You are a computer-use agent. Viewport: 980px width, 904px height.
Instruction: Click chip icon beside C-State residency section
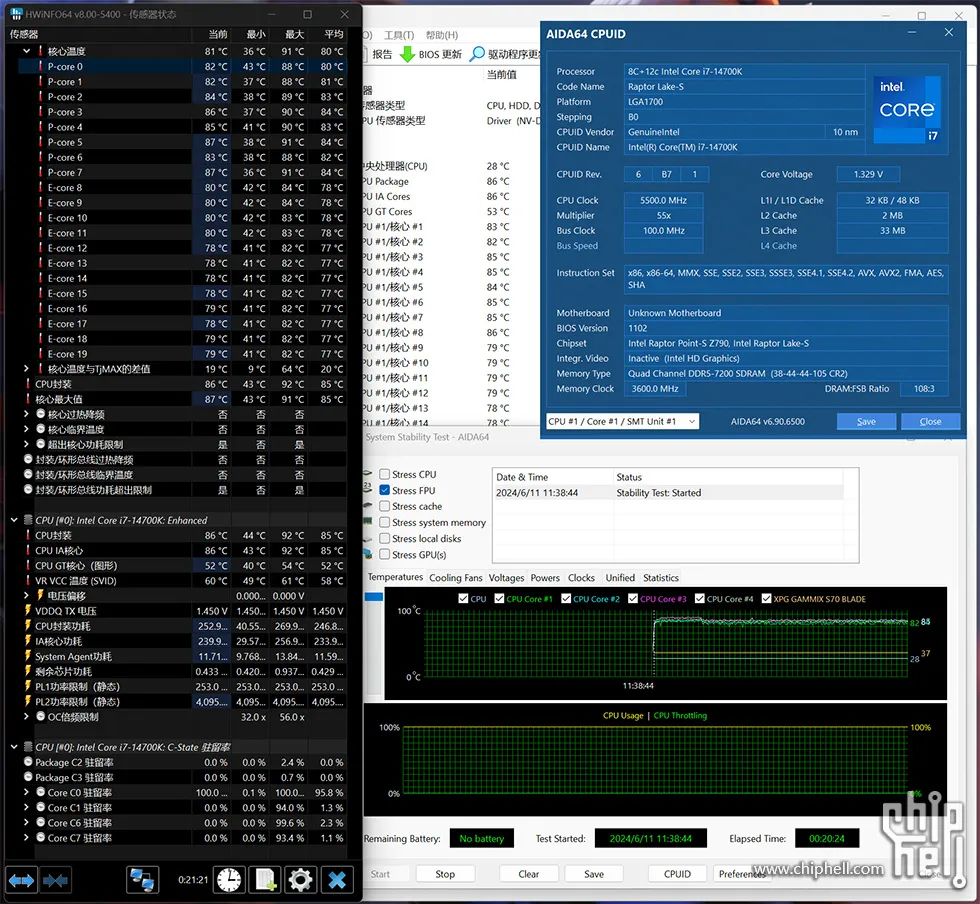28,747
